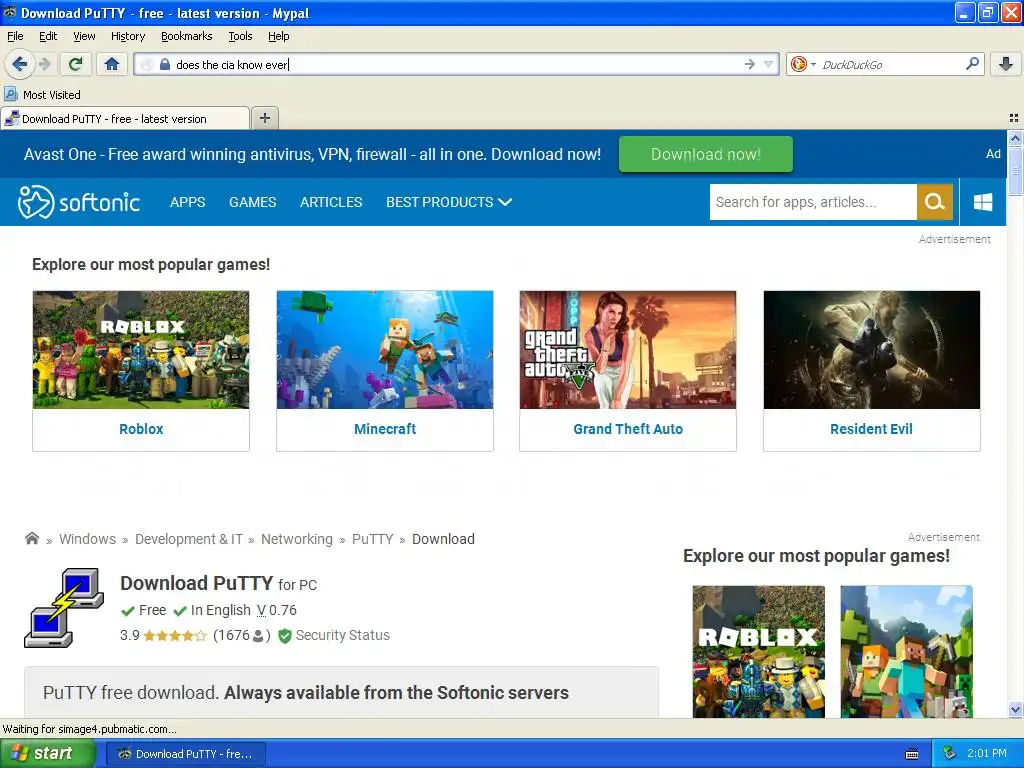Image resolution: width=1024 pixels, height=768 pixels.
Task: Open the History menu
Action: (128, 36)
